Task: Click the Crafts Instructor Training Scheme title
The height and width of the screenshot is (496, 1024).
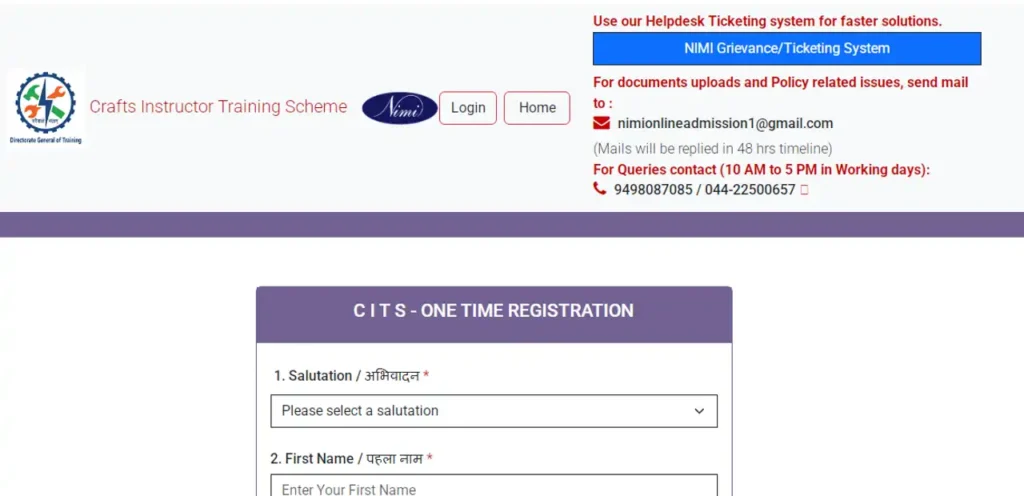Action: click(218, 106)
